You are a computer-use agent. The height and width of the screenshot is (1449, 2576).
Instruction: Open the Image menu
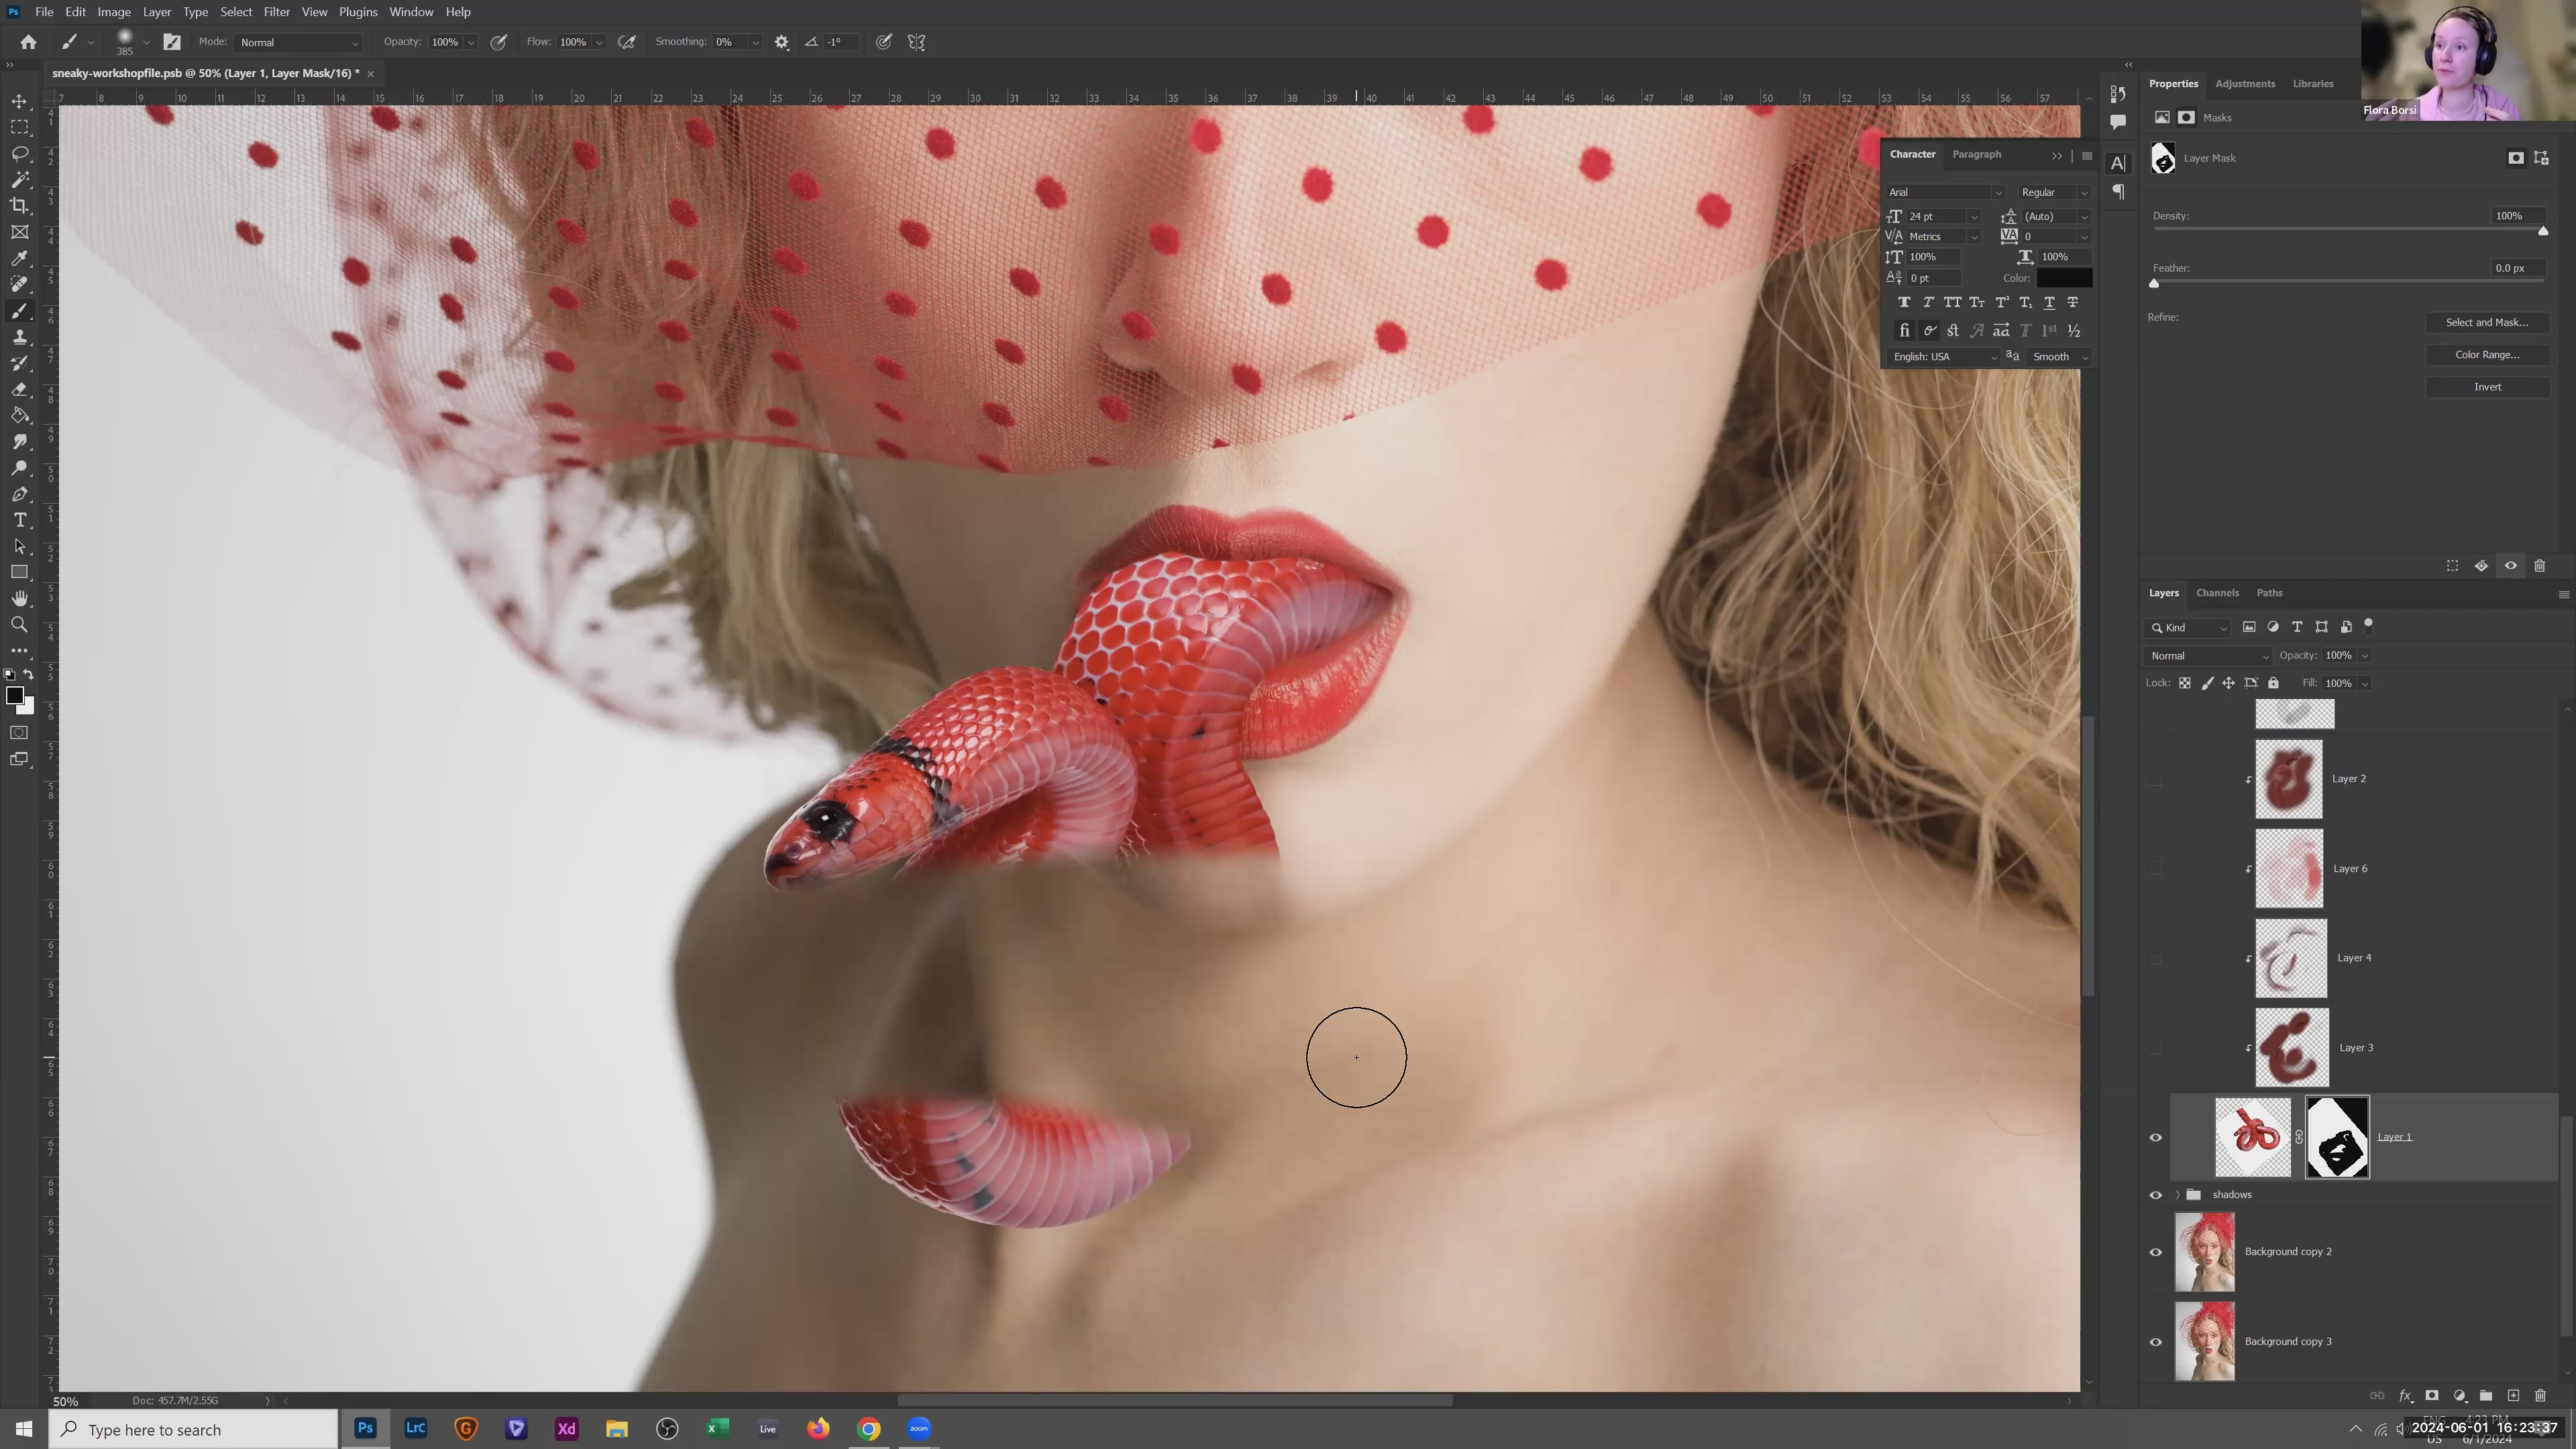114,12
